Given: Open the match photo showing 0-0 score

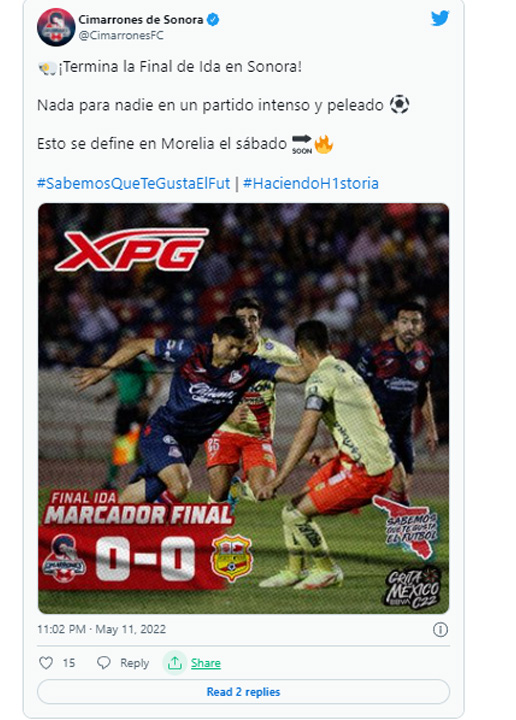Looking at the screenshot, I should click(243, 409).
